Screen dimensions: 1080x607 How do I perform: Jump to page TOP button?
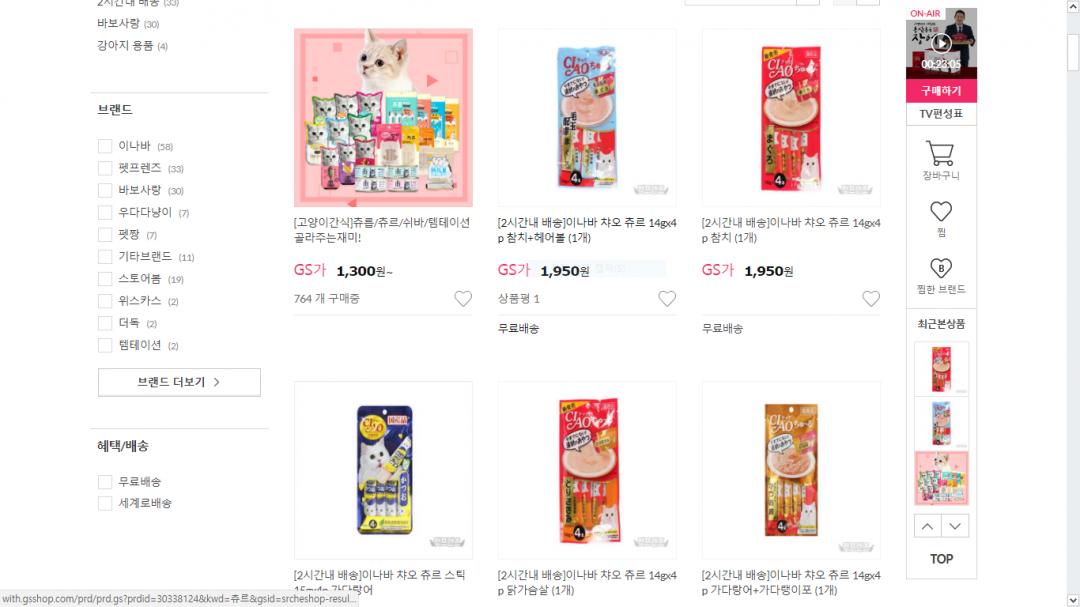point(941,559)
